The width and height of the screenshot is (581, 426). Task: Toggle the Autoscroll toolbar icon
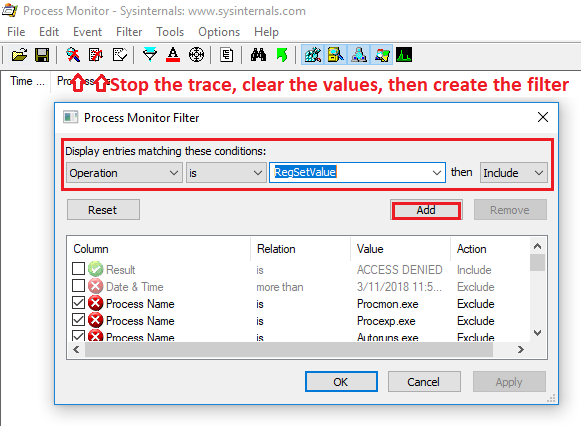pyautogui.click(x=96, y=55)
